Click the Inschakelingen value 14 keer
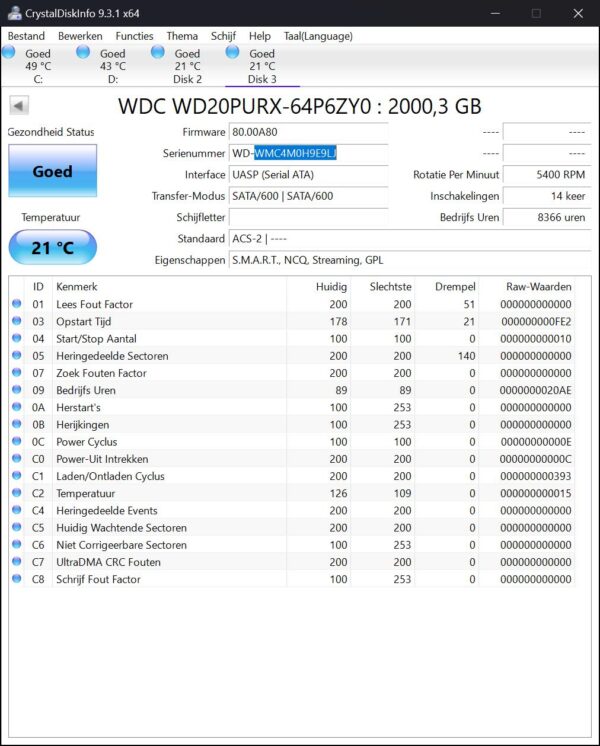Image resolution: width=600 pixels, height=746 pixels. [547, 196]
